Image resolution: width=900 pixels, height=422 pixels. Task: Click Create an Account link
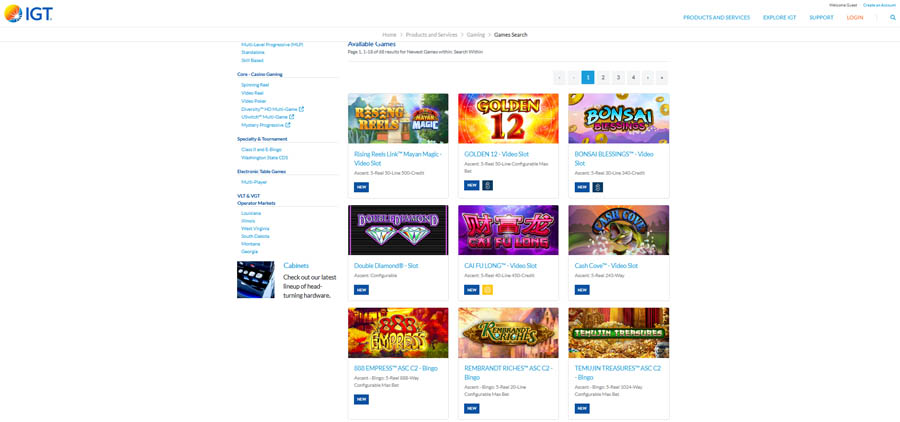(879, 5)
